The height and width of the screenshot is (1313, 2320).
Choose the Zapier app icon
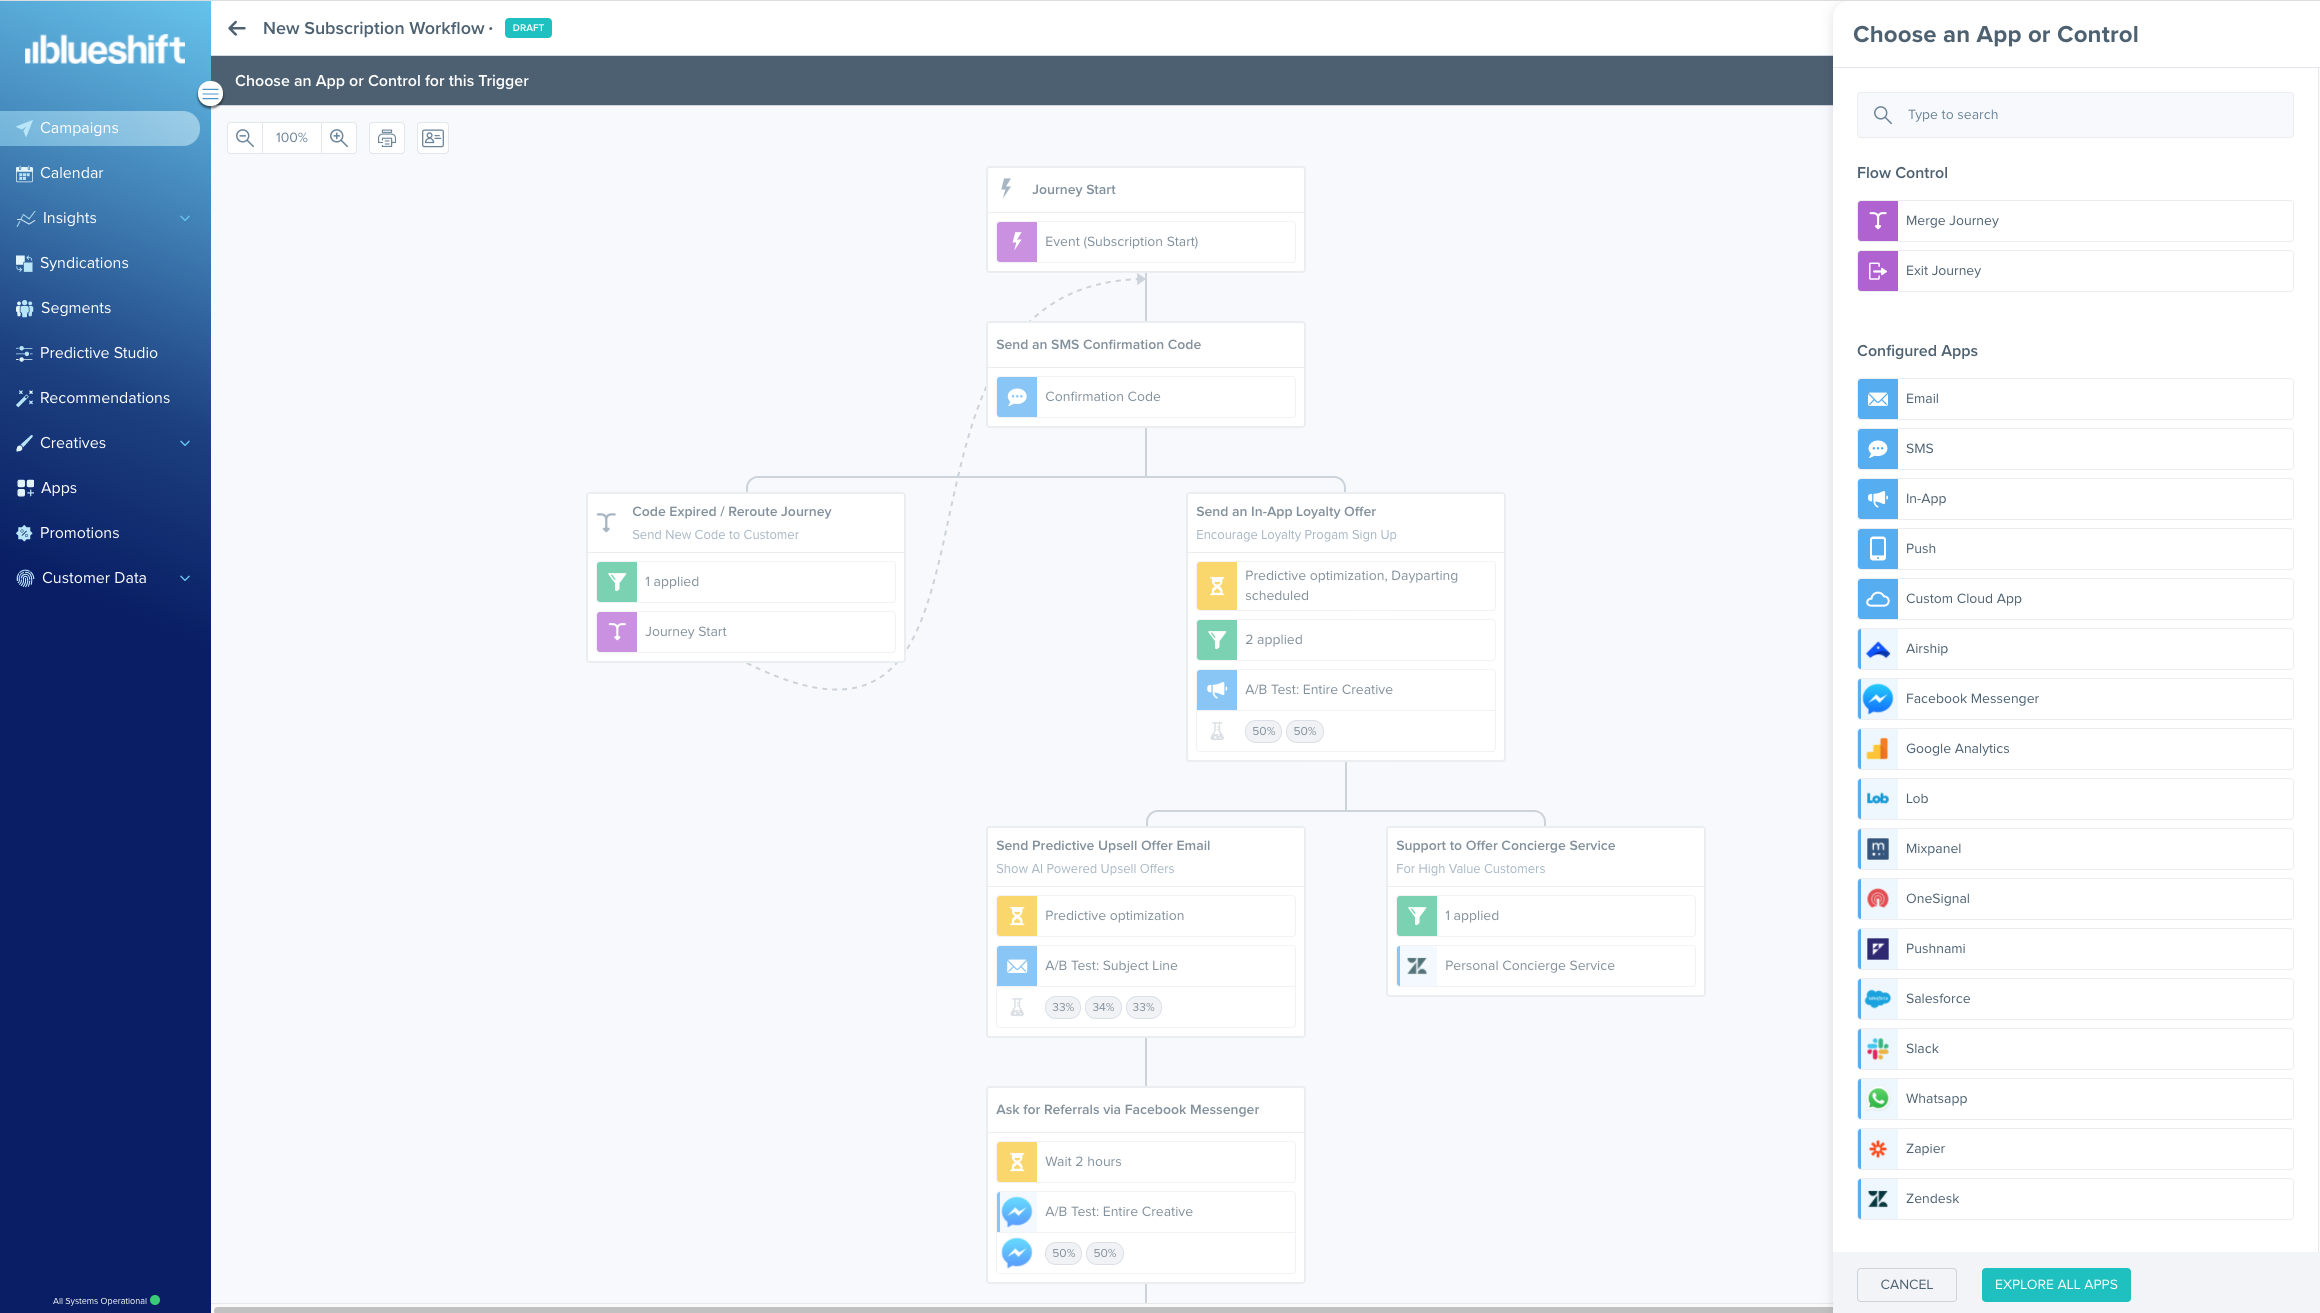[1878, 1149]
